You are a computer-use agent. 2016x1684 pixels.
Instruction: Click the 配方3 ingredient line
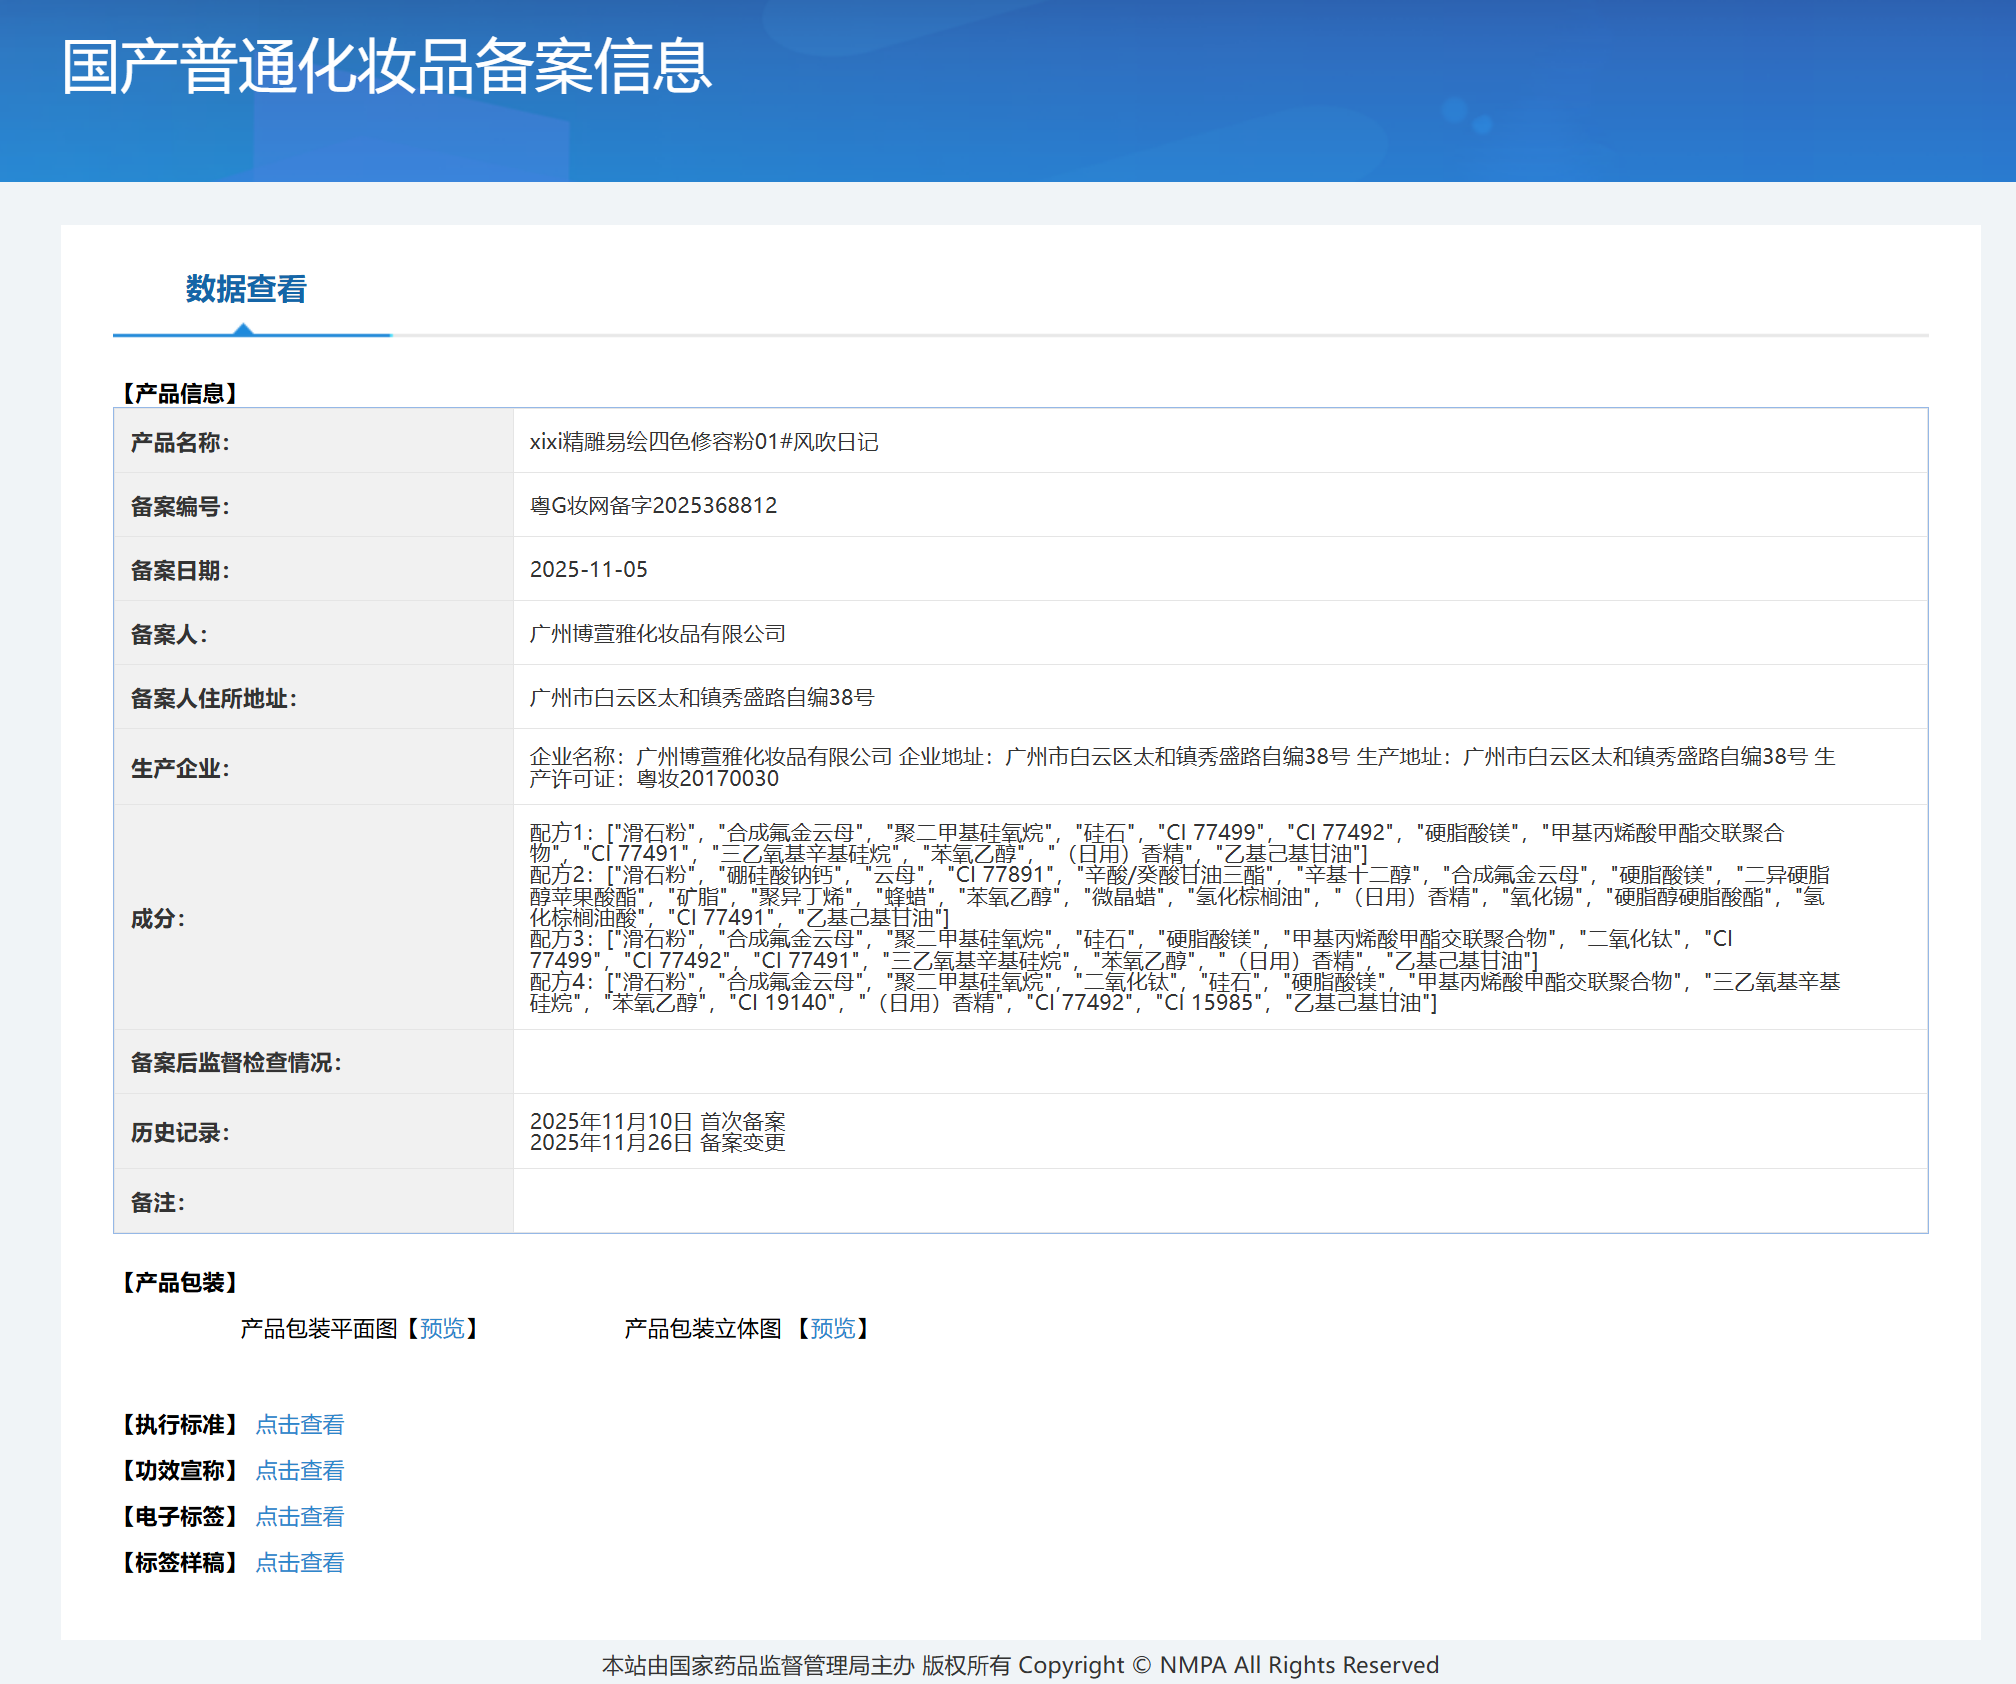coord(1131,949)
